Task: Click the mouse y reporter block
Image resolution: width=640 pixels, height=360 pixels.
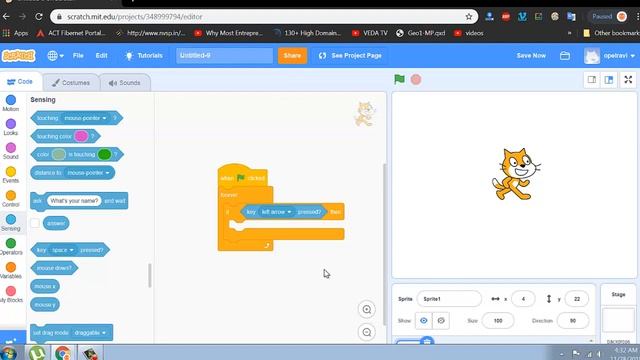Action: pos(44,304)
